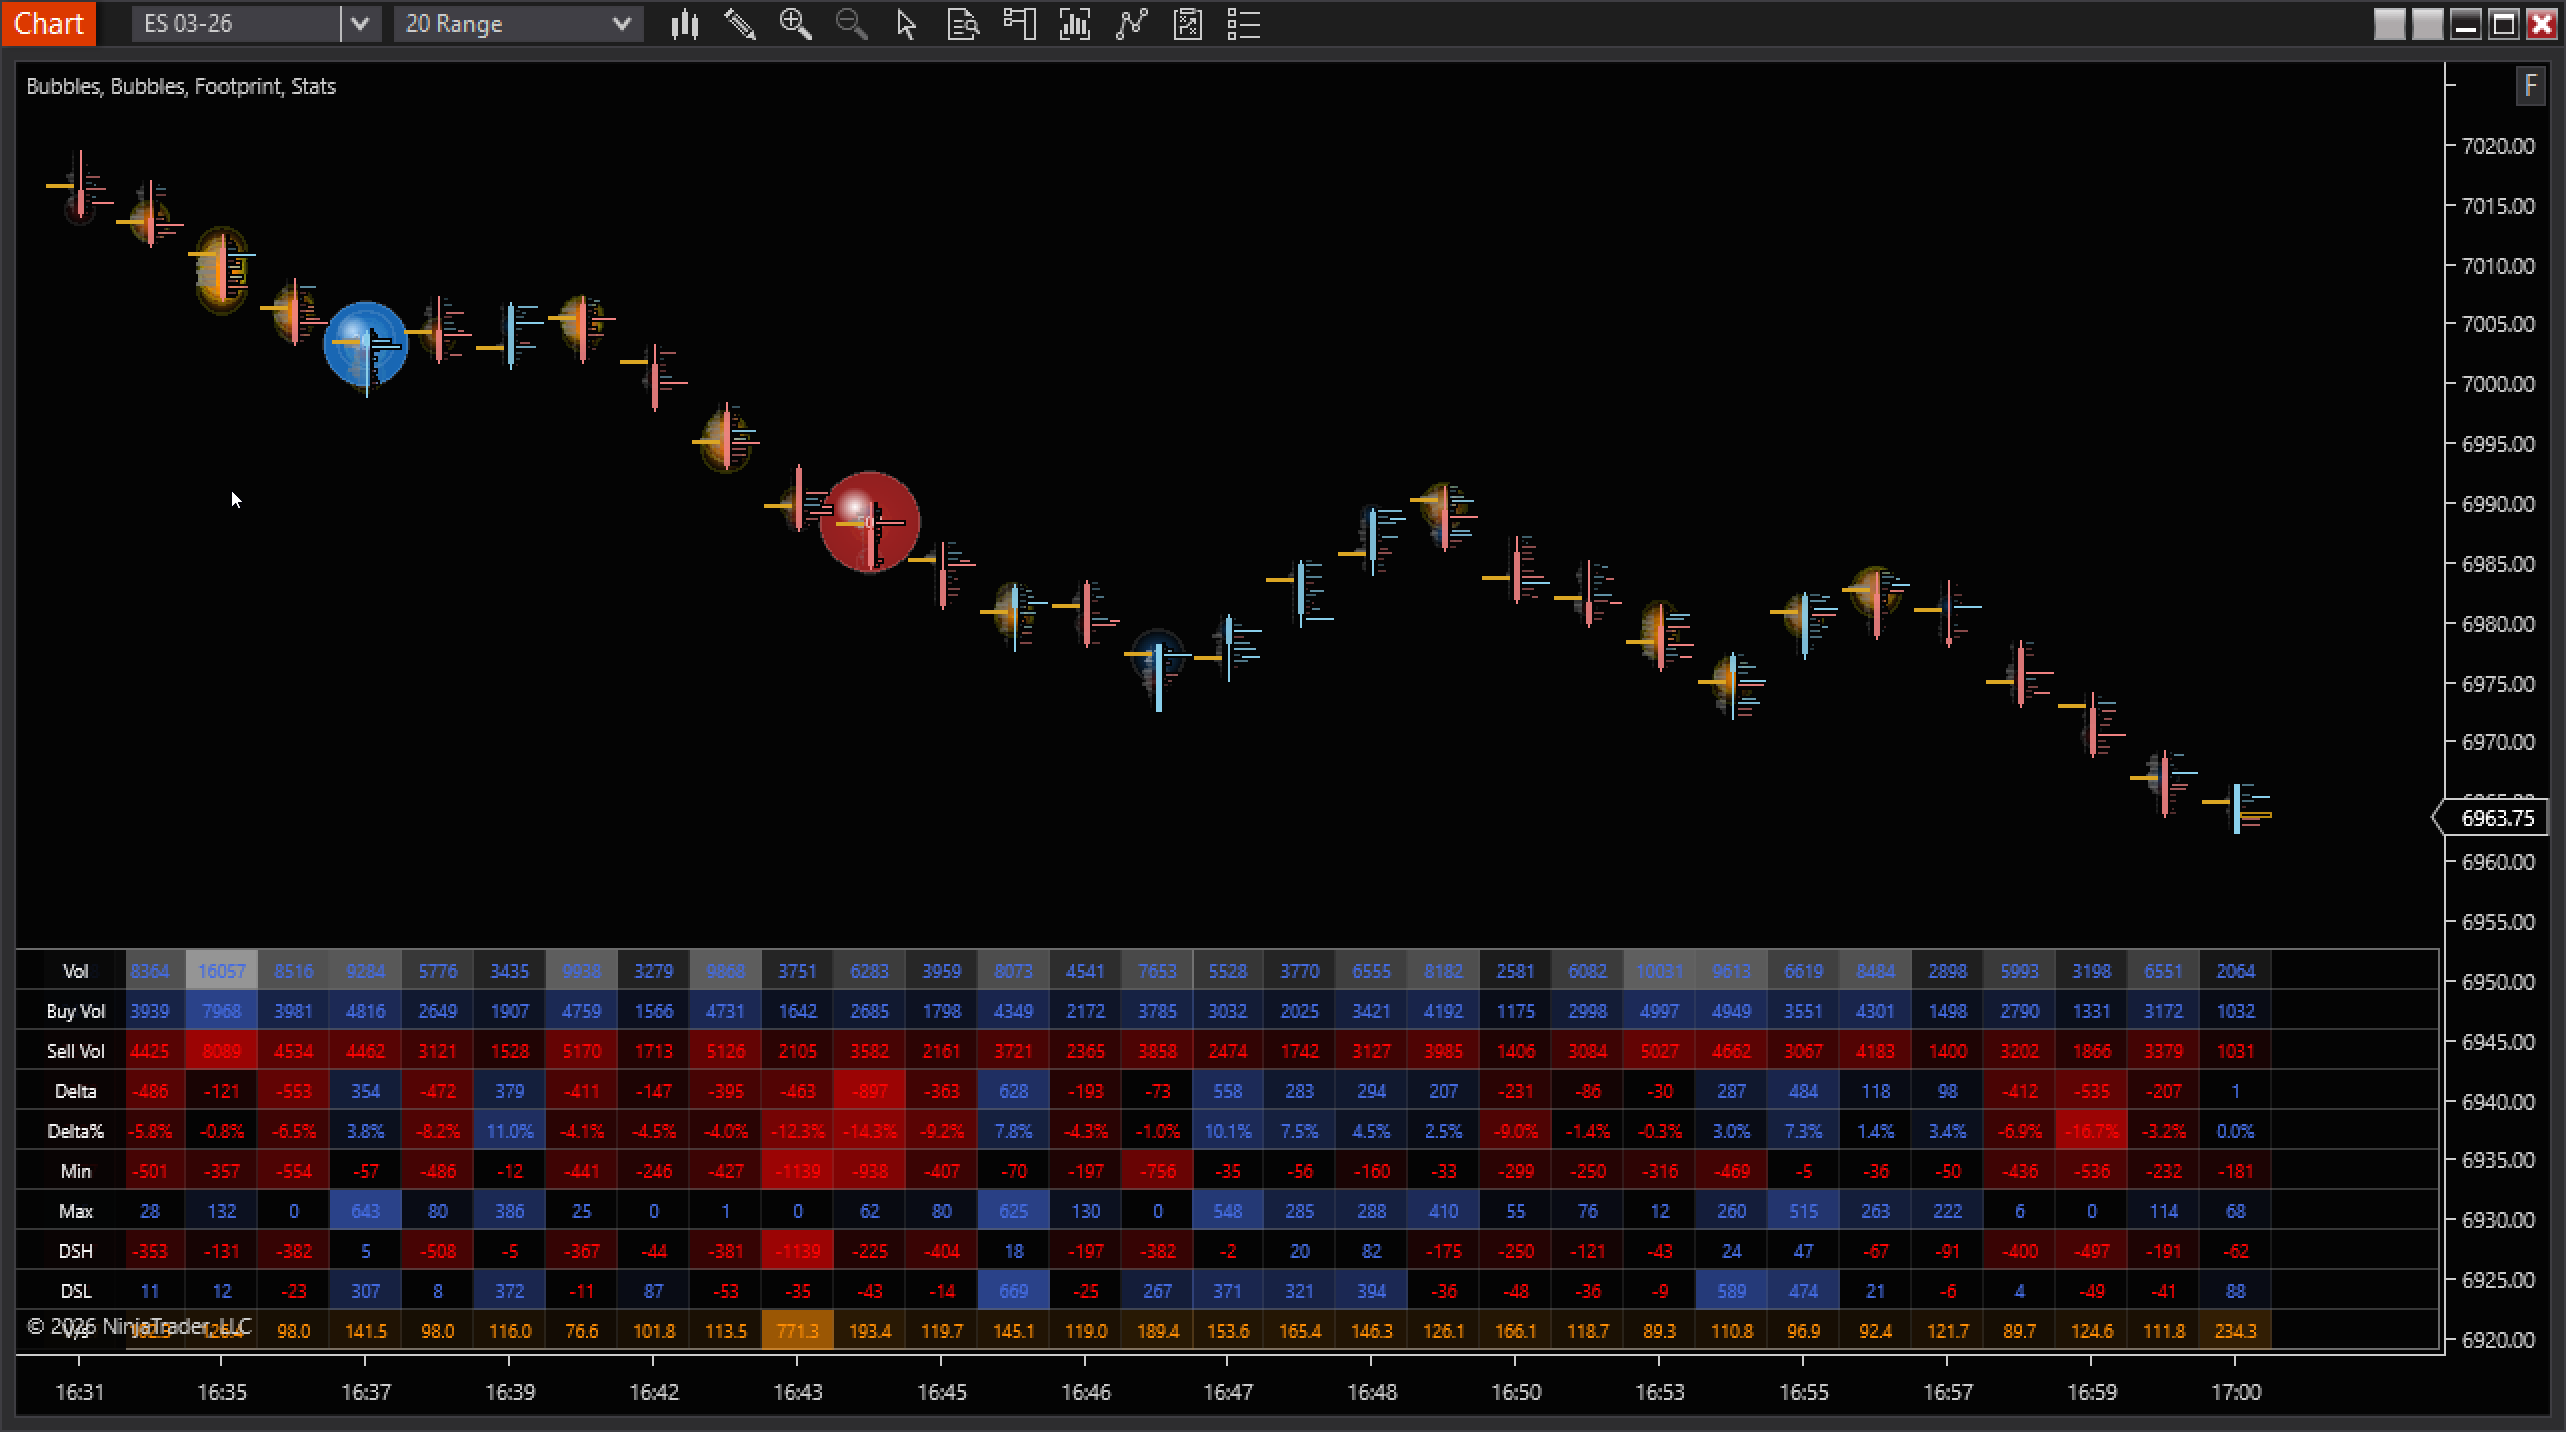The height and width of the screenshot is (1432, 2566).
Task: Open the chart properties list icon
Action: tap(1243, 24)
